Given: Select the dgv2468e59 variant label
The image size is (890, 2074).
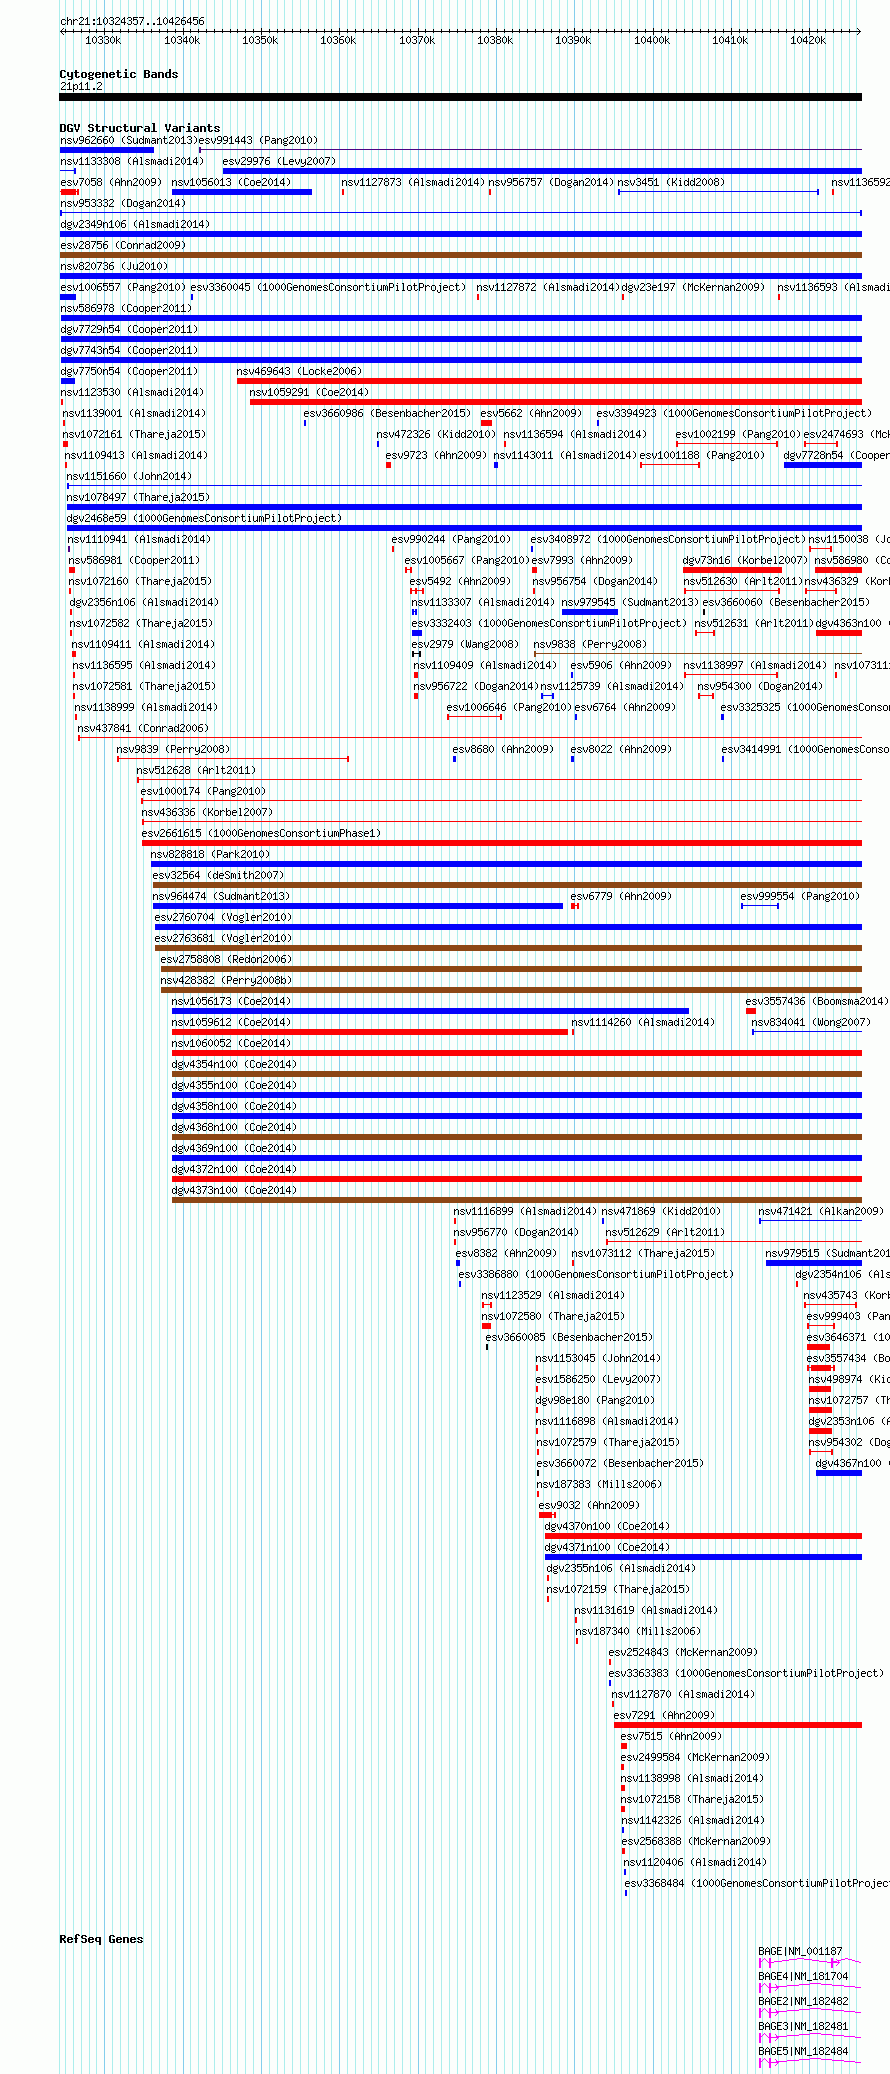Looking at the screenshot, I should (204, 519).
